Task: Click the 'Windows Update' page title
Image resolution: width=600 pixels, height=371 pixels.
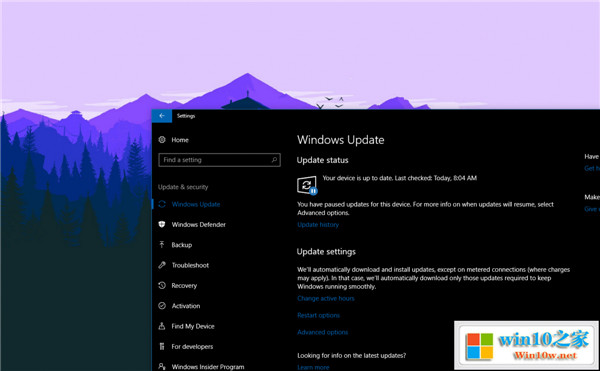Action: point(341,140)
